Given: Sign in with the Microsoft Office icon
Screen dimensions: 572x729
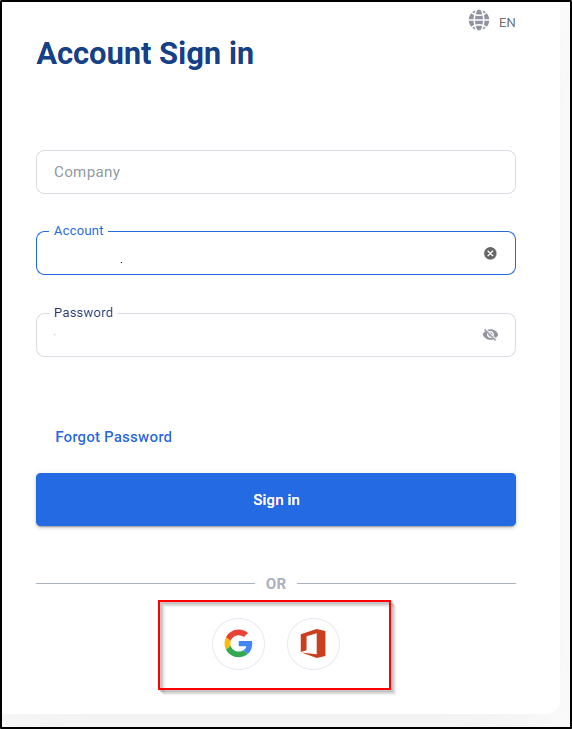Looking at the screenshot, I should pos(313,644).
